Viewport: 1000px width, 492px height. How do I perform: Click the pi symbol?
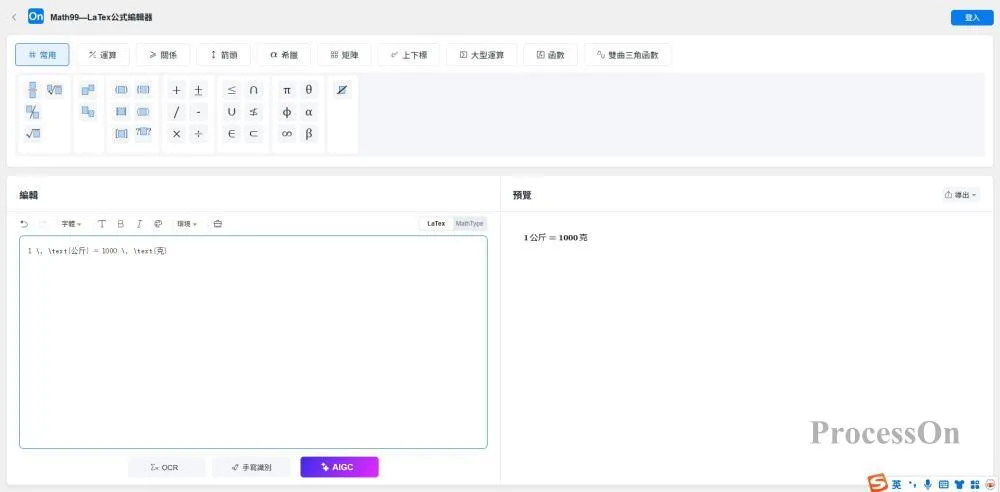287,90
